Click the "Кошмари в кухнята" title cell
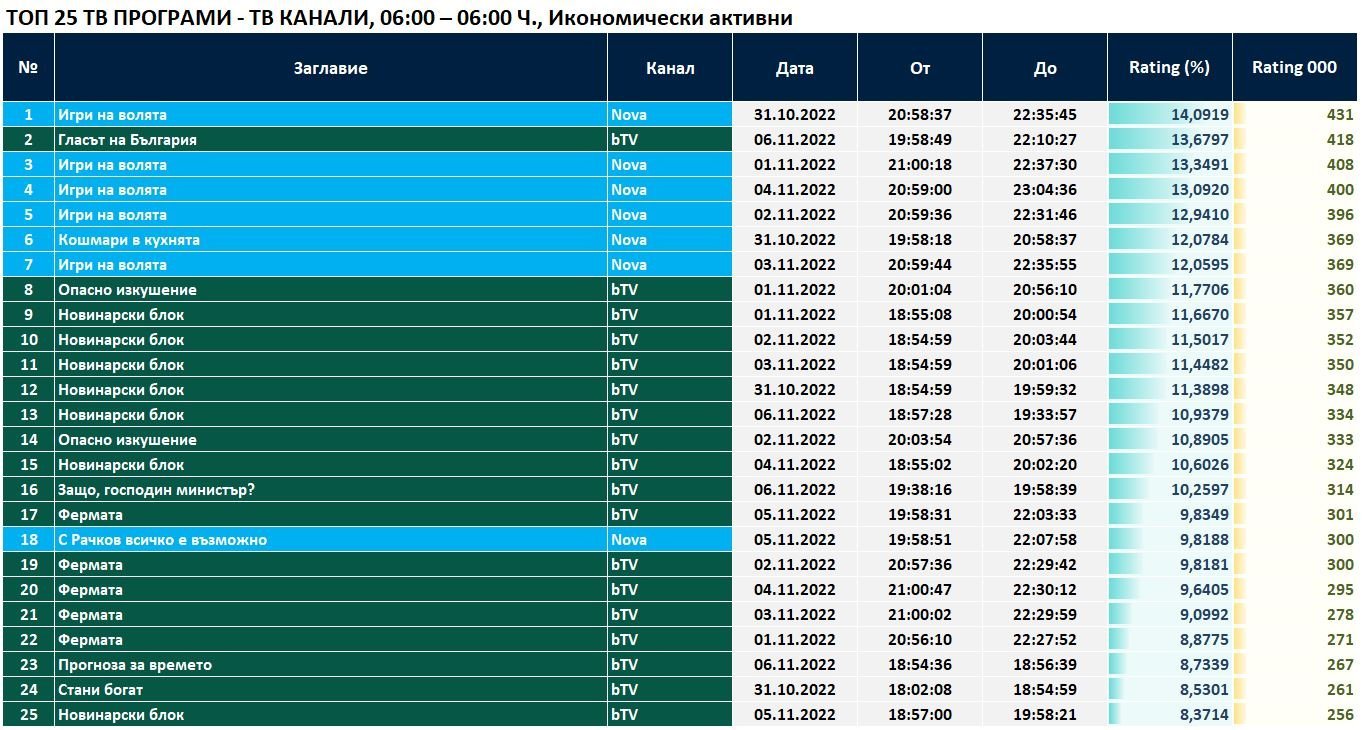 [x=129, y=240]
